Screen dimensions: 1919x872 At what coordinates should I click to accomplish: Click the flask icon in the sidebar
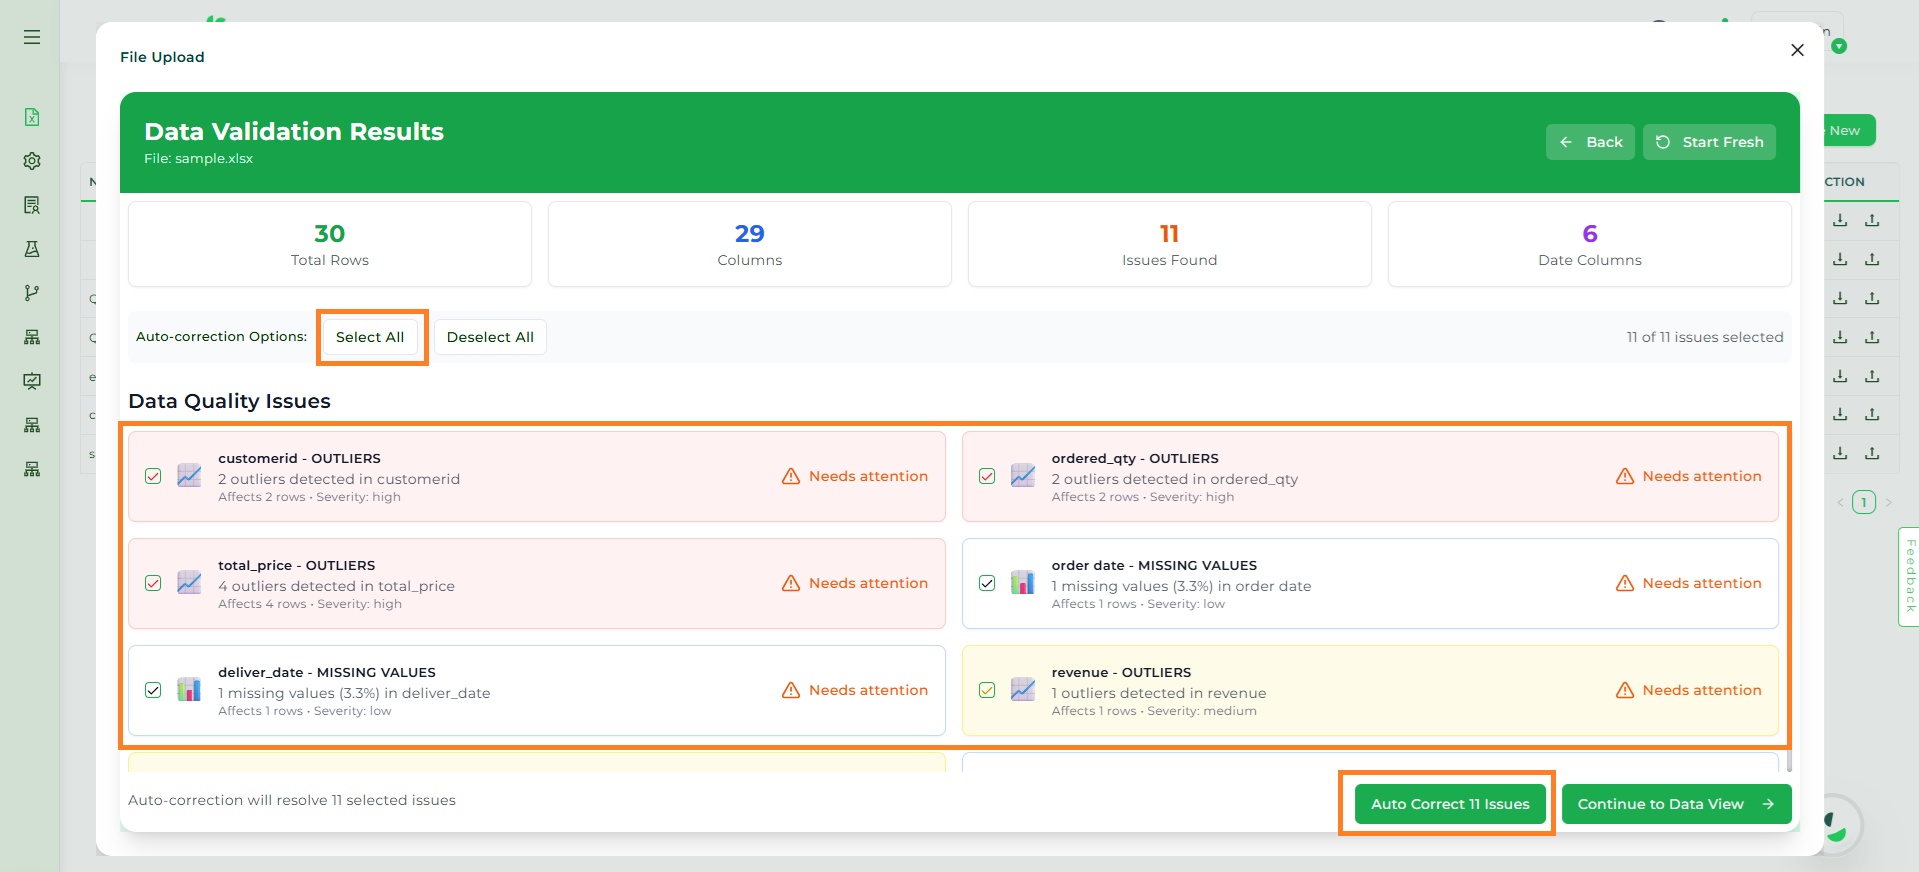click(32, 249)
